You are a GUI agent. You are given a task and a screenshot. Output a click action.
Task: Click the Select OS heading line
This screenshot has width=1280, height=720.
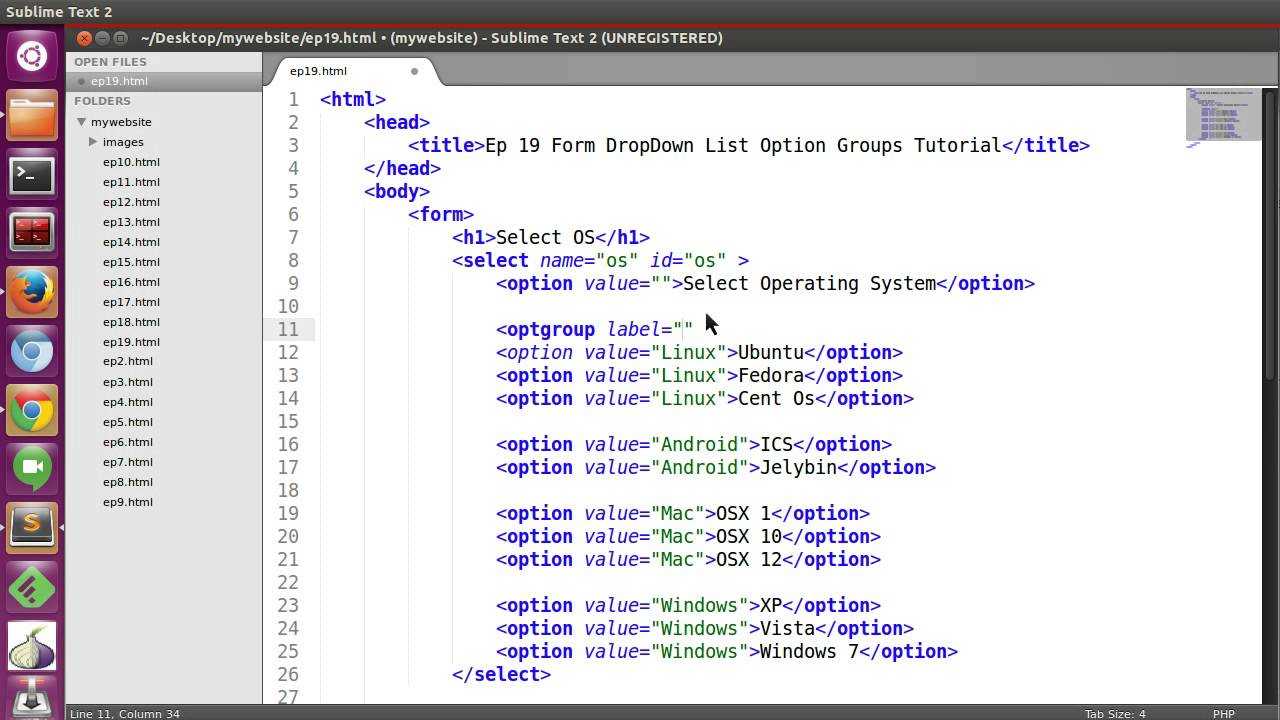point(551,237)
